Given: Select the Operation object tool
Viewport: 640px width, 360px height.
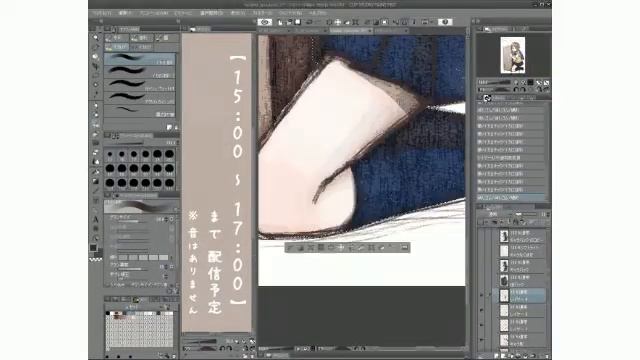Looking at the screenshot, I should pos(96,56).
